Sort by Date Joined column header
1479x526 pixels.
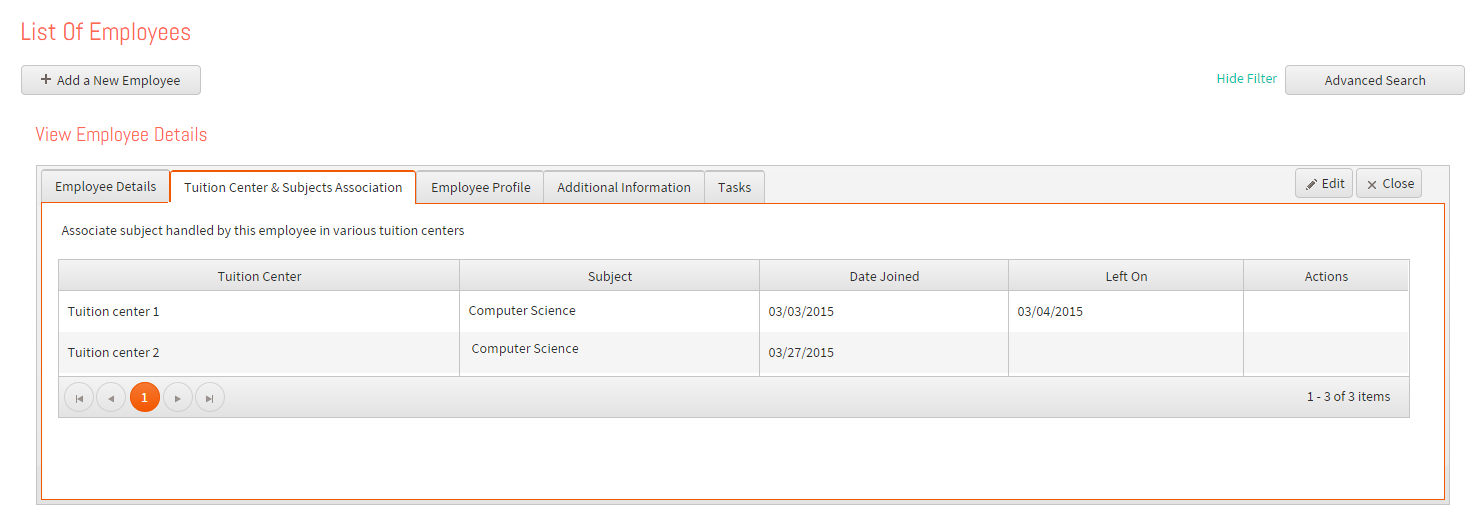(x=884, y=276)
